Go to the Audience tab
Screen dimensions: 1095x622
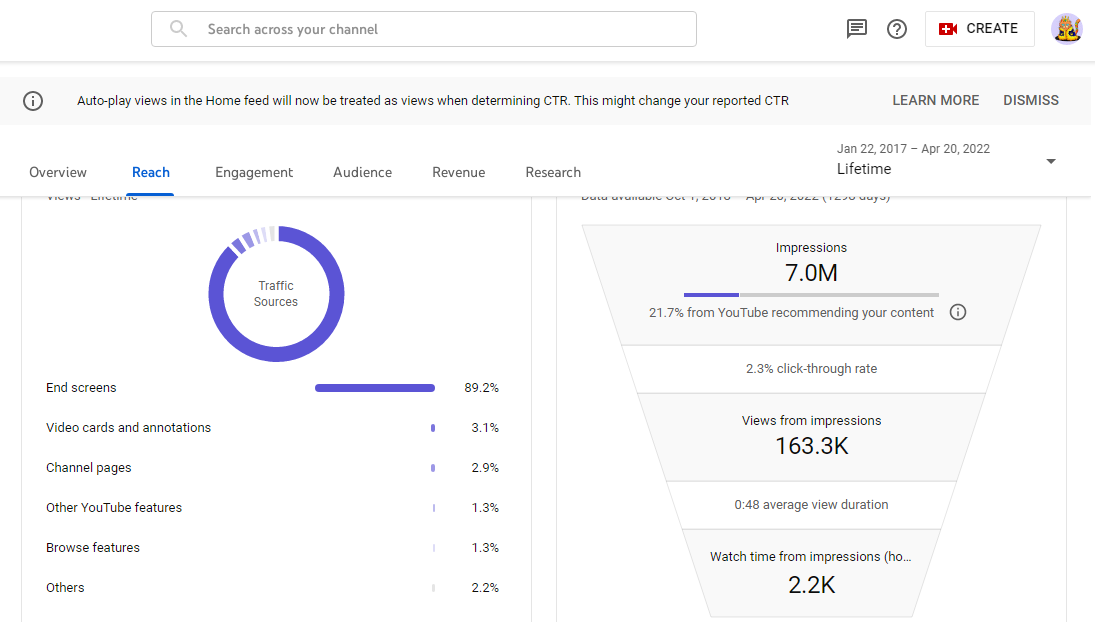pyautogui.click(x=362, y=172)
